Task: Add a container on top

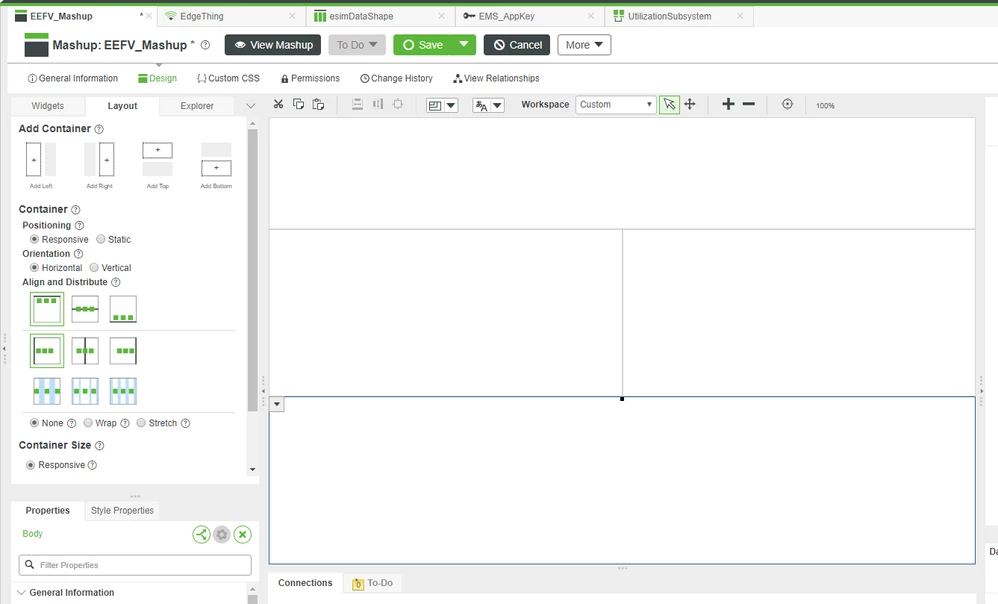Action: coord(157,165)
